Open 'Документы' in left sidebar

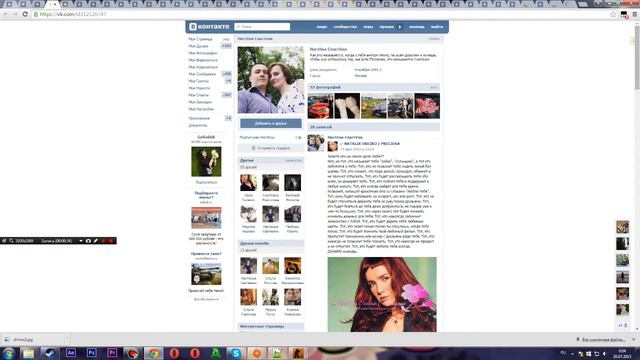pyautogui.click(x=198, y=125)
